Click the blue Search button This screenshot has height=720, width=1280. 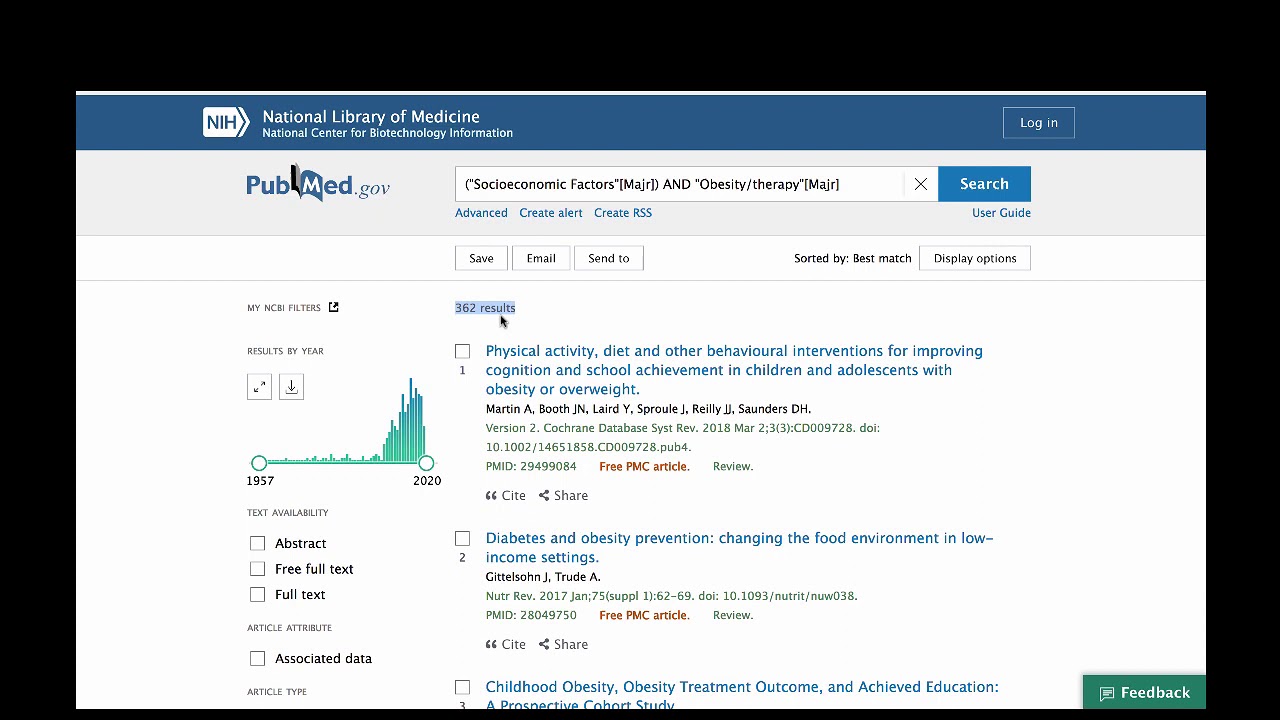[x=984, y=184]
